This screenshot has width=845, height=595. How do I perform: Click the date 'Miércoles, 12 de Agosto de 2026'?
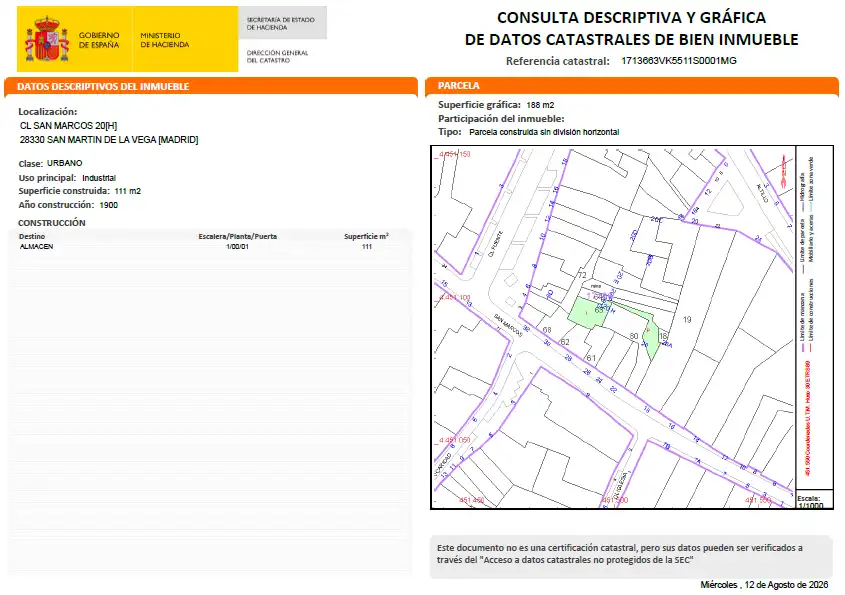click(x=764, y=585)
